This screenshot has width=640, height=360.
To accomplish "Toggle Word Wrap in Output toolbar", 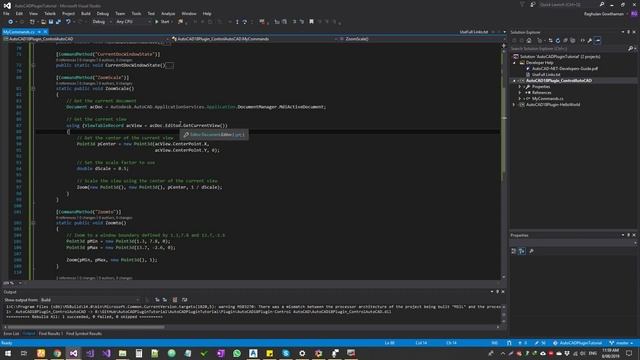I will point(184,300).
